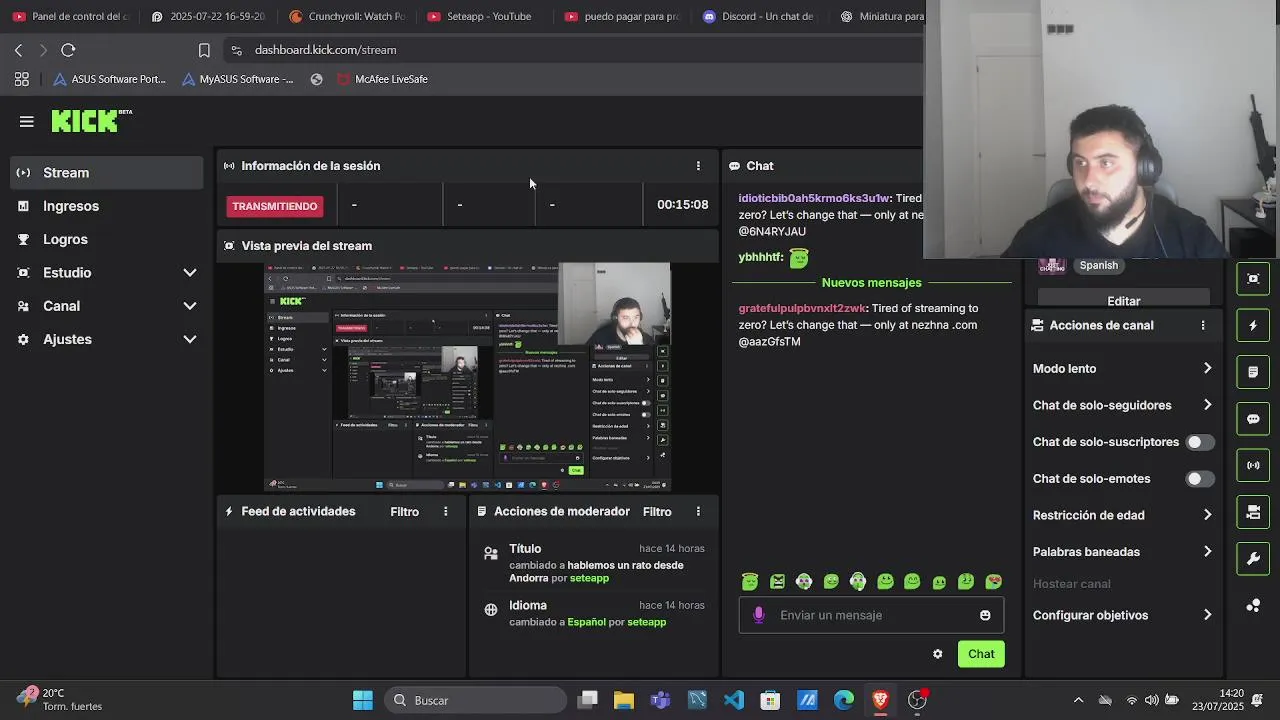Open File Explorer from the taskbar

(x=624, y=700)
